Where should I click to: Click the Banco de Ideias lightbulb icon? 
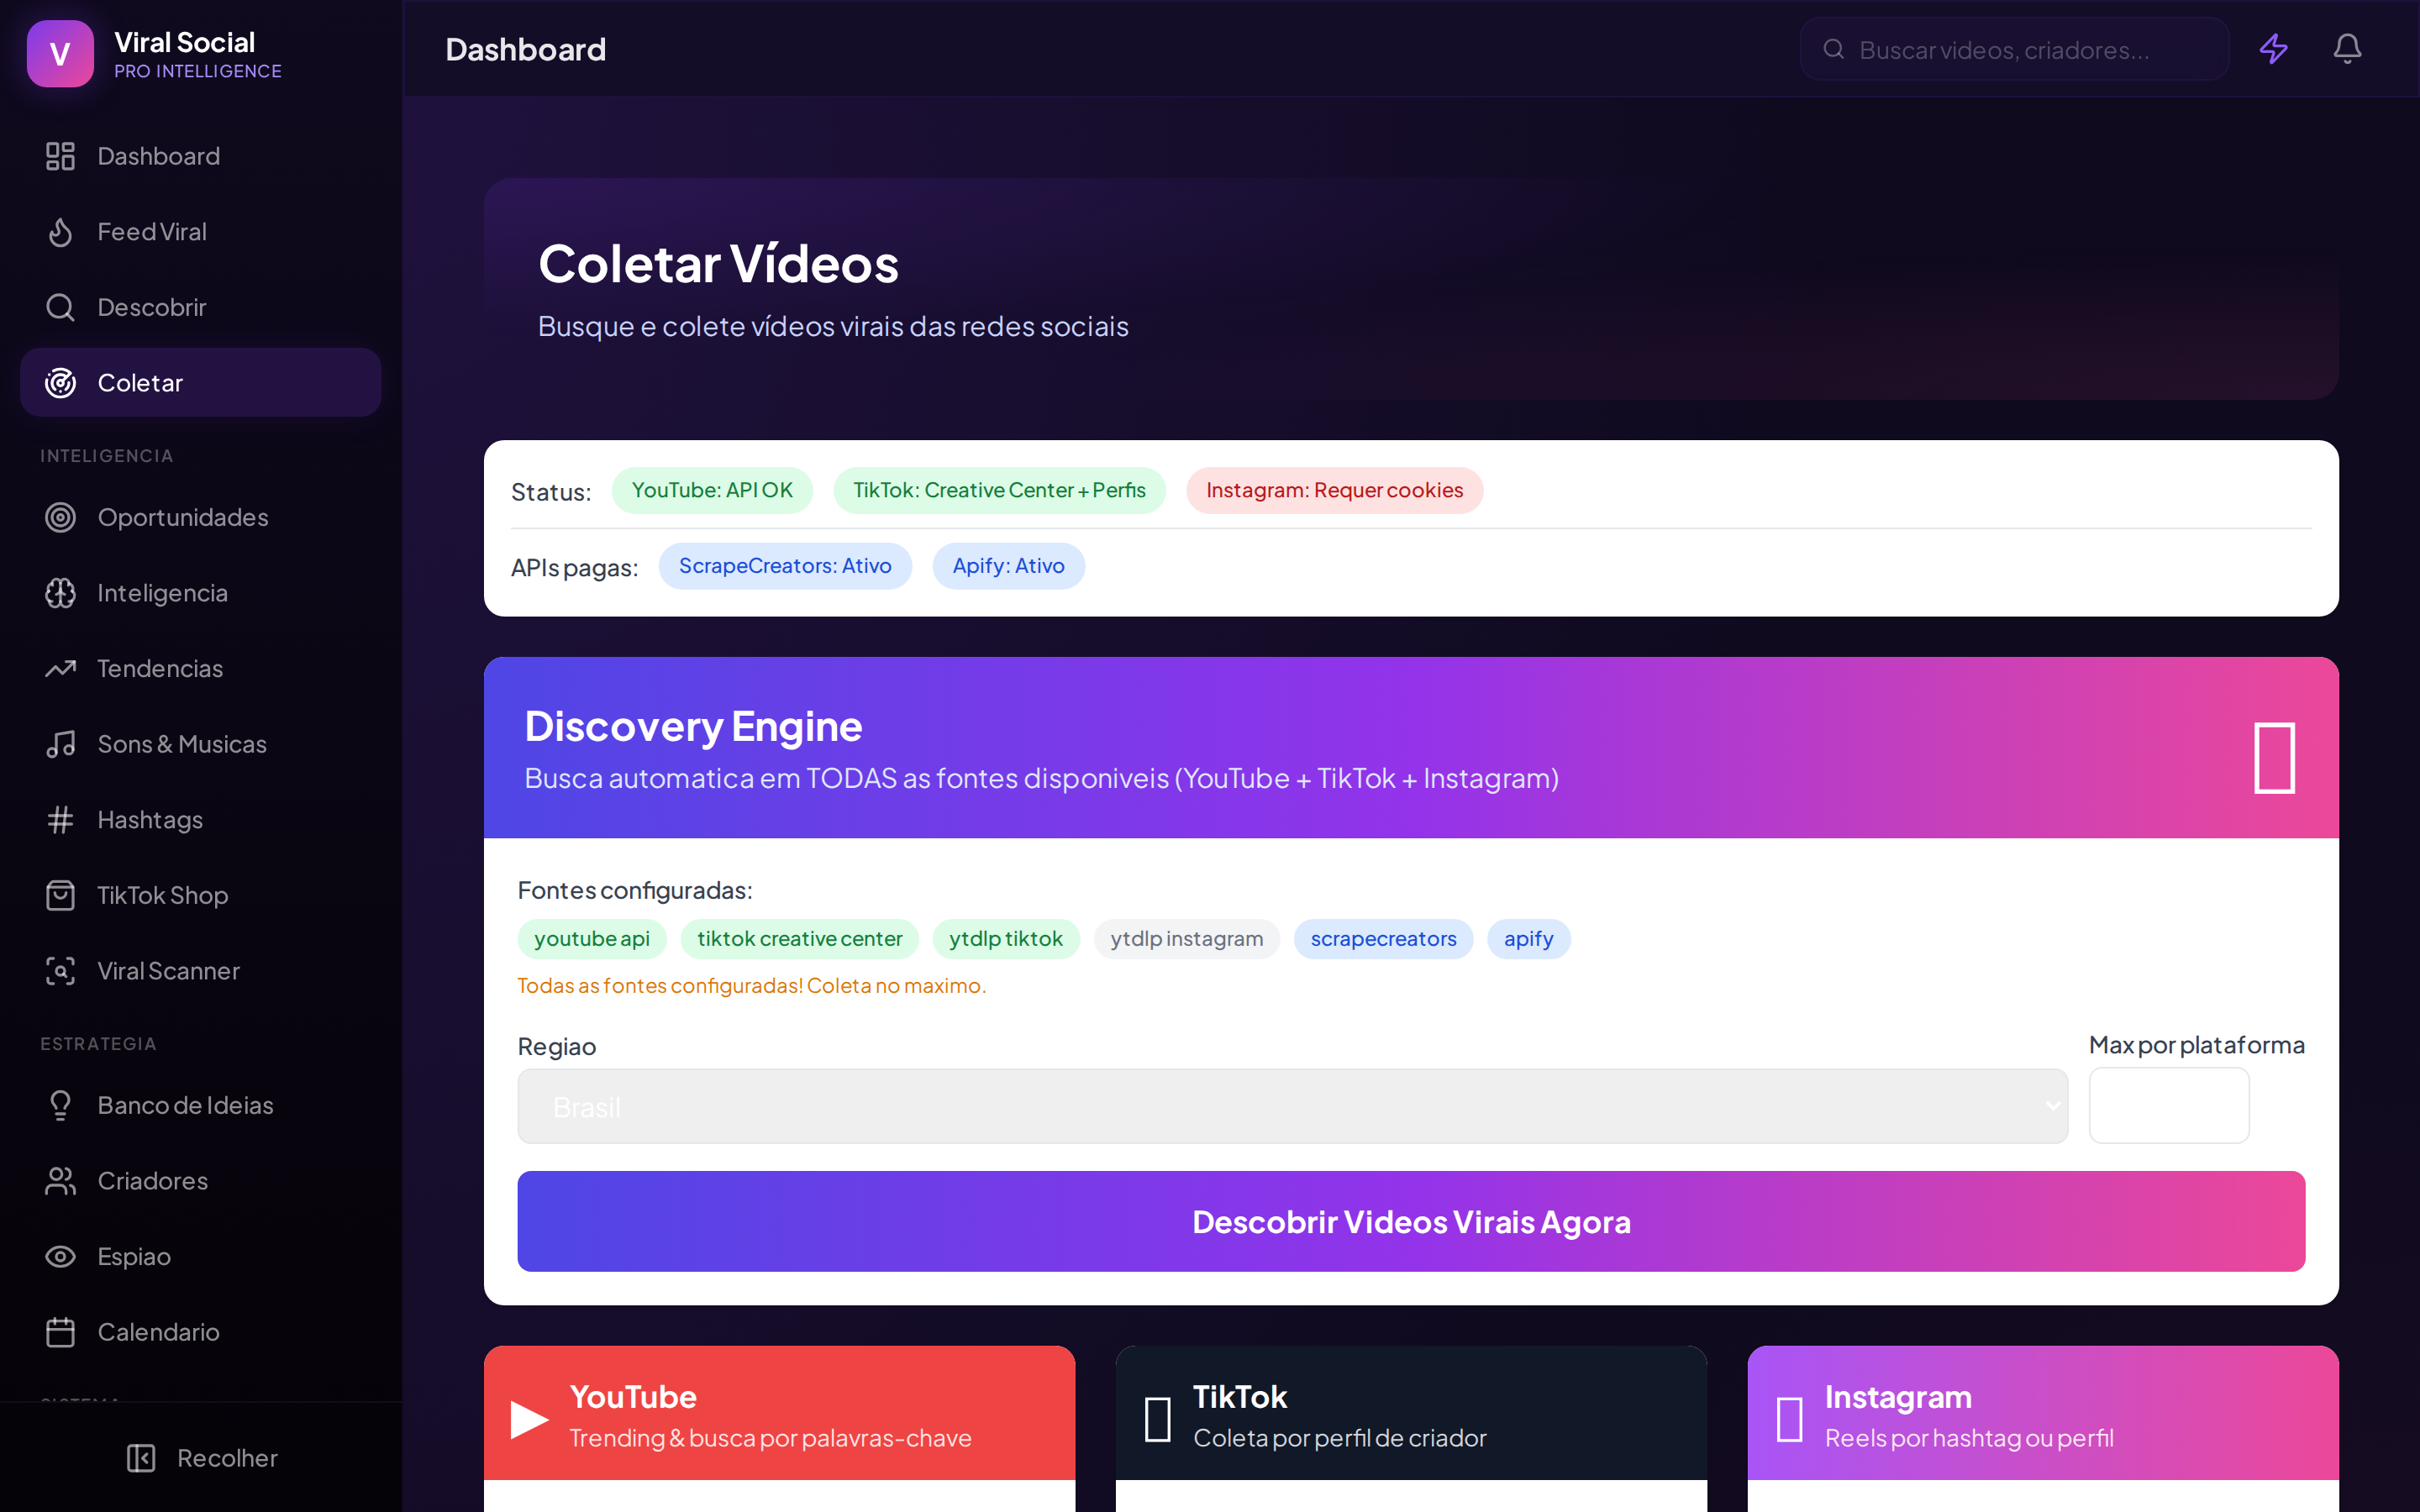click(60, 1105)
